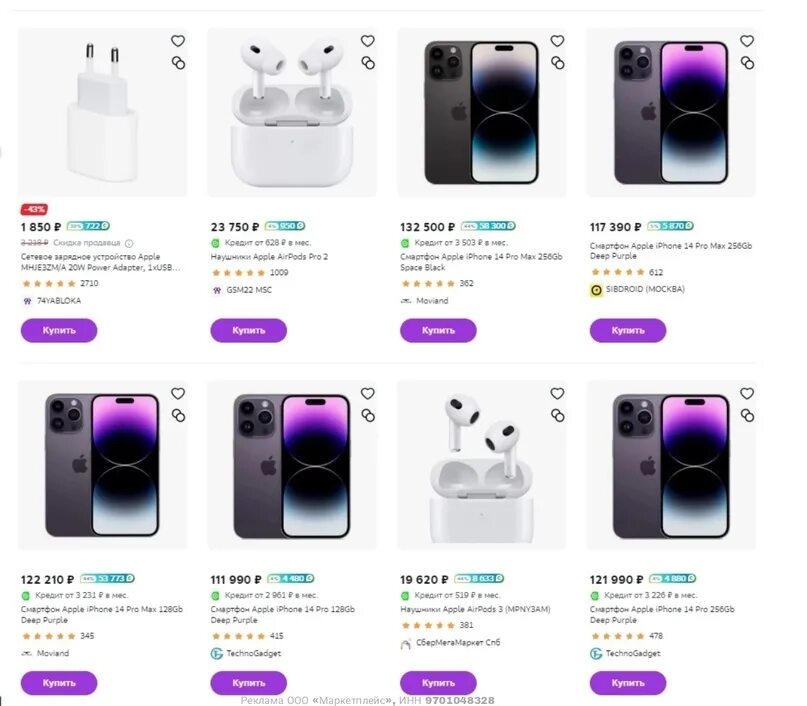Buy the AirPods 3 with Купить button
The height and width of the screenshot is (706, 807).
(438, 683)
